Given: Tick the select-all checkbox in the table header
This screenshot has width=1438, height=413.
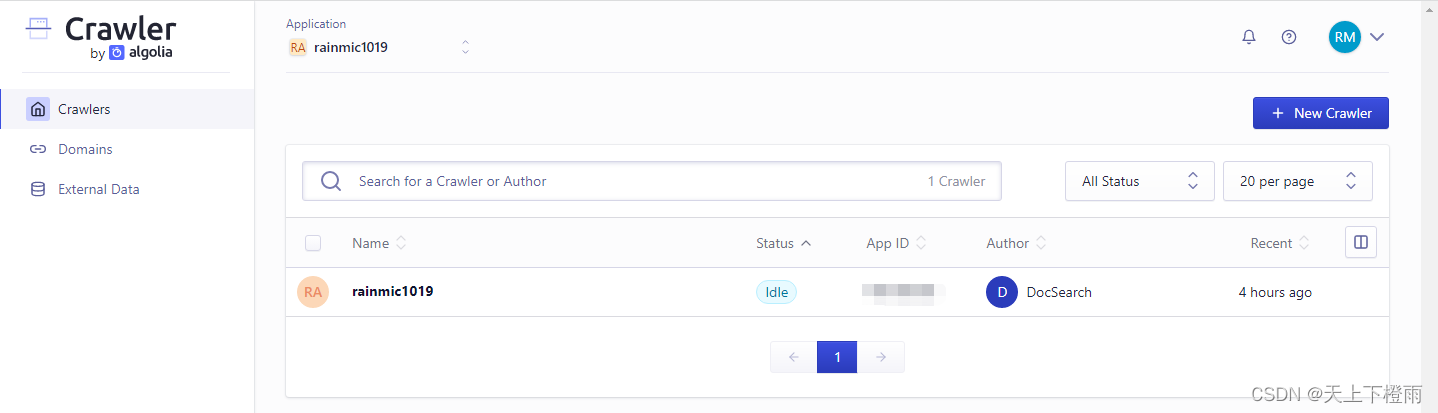Looking at the screenshot, I should pos(313,243).
